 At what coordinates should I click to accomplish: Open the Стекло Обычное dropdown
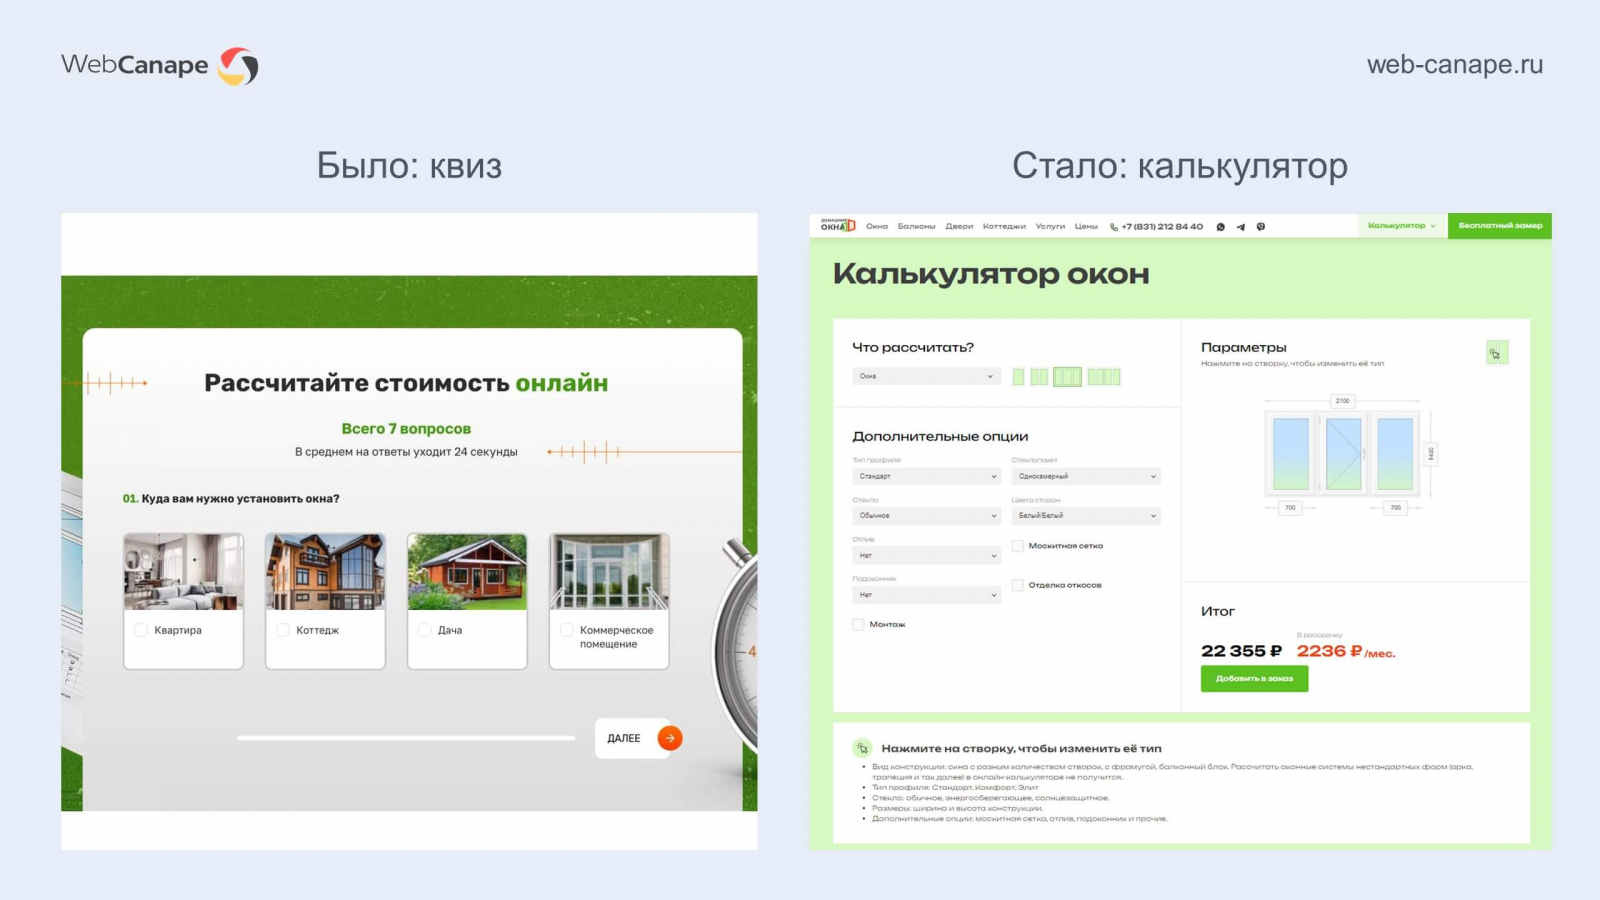coord(926,516)
